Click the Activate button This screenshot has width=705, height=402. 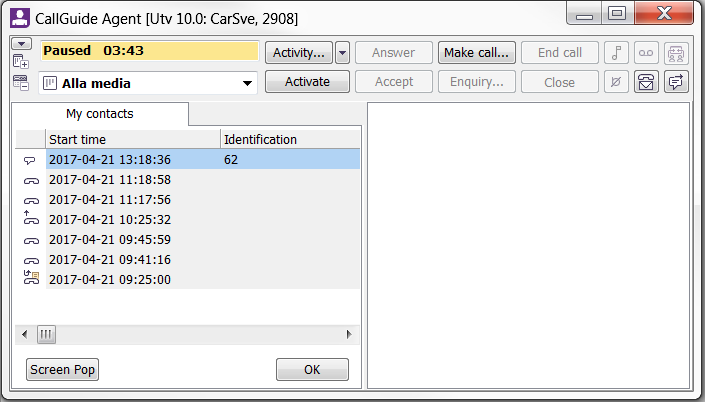307,82
